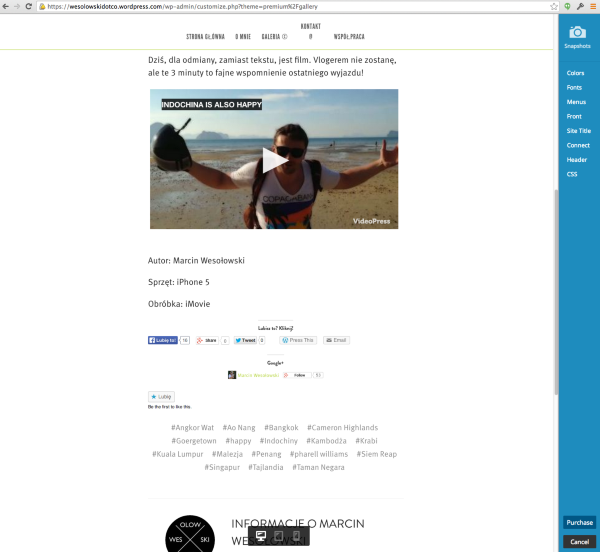This screenshot has height=552, width=600.
Task: Open the Fonts customizer section
Action: [x=574, y=88]
